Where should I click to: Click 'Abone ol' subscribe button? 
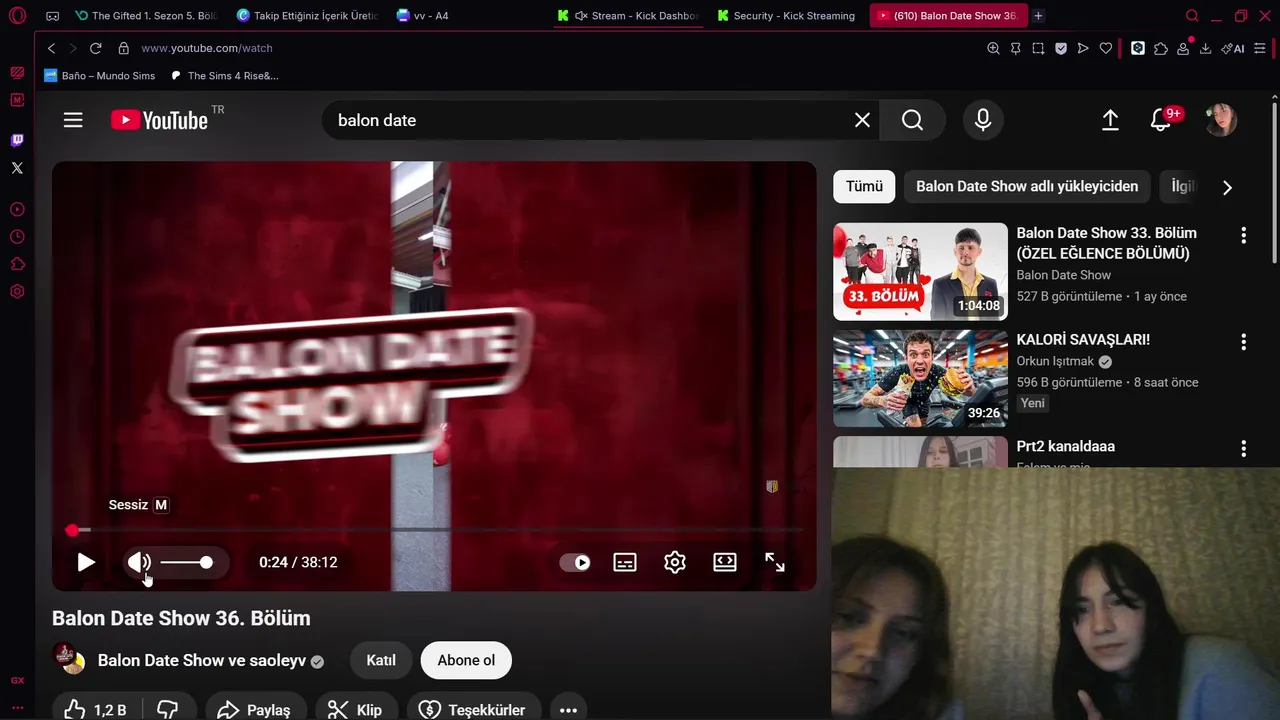click(466, 660)
